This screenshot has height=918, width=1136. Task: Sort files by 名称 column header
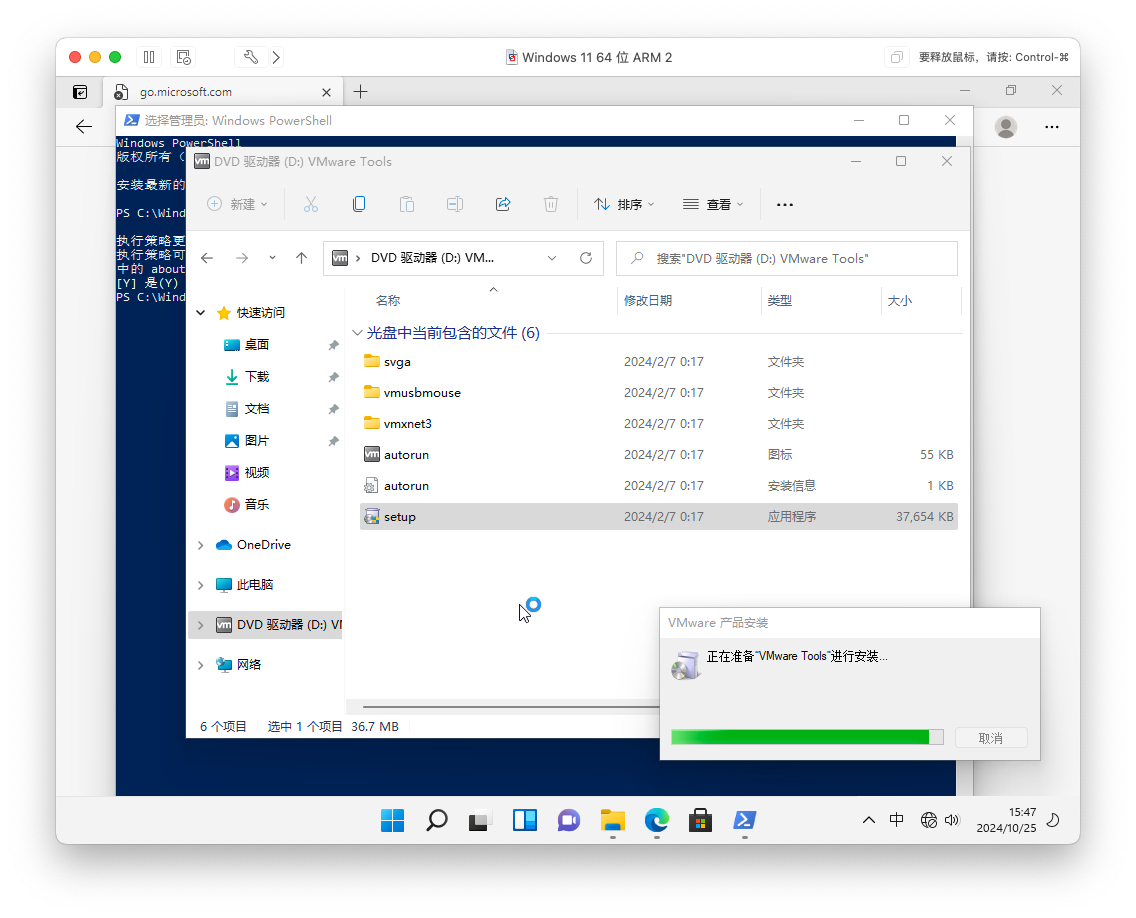[x=388, y=301]
